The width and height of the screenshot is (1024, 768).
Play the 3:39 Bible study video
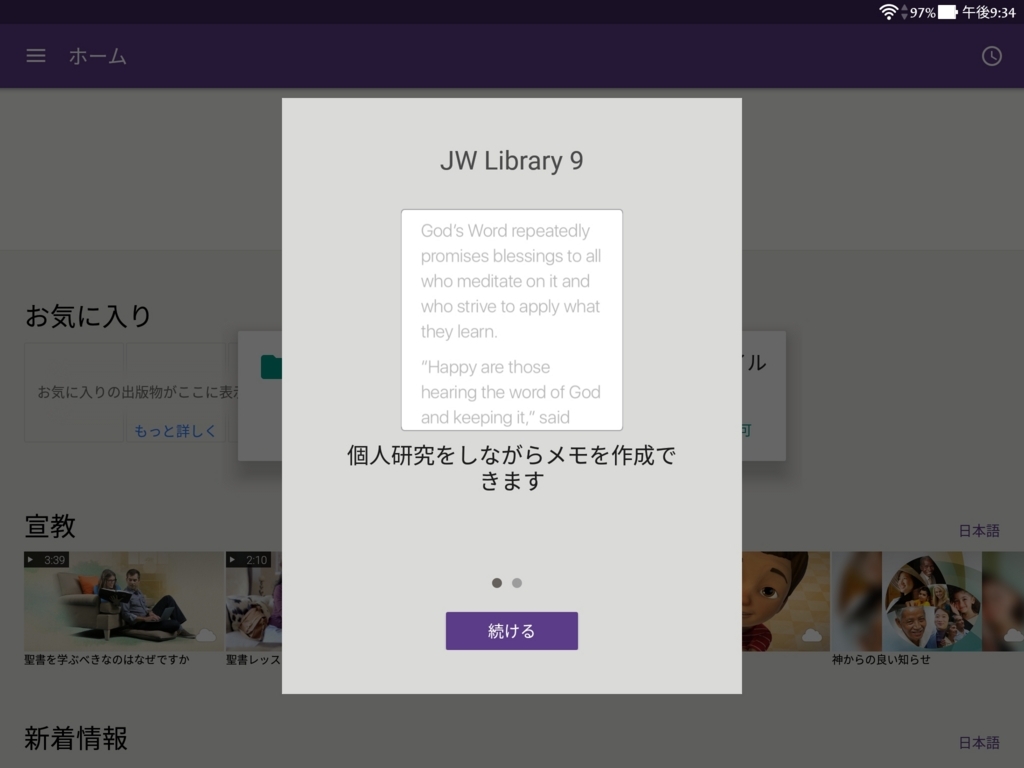(123, 601)
